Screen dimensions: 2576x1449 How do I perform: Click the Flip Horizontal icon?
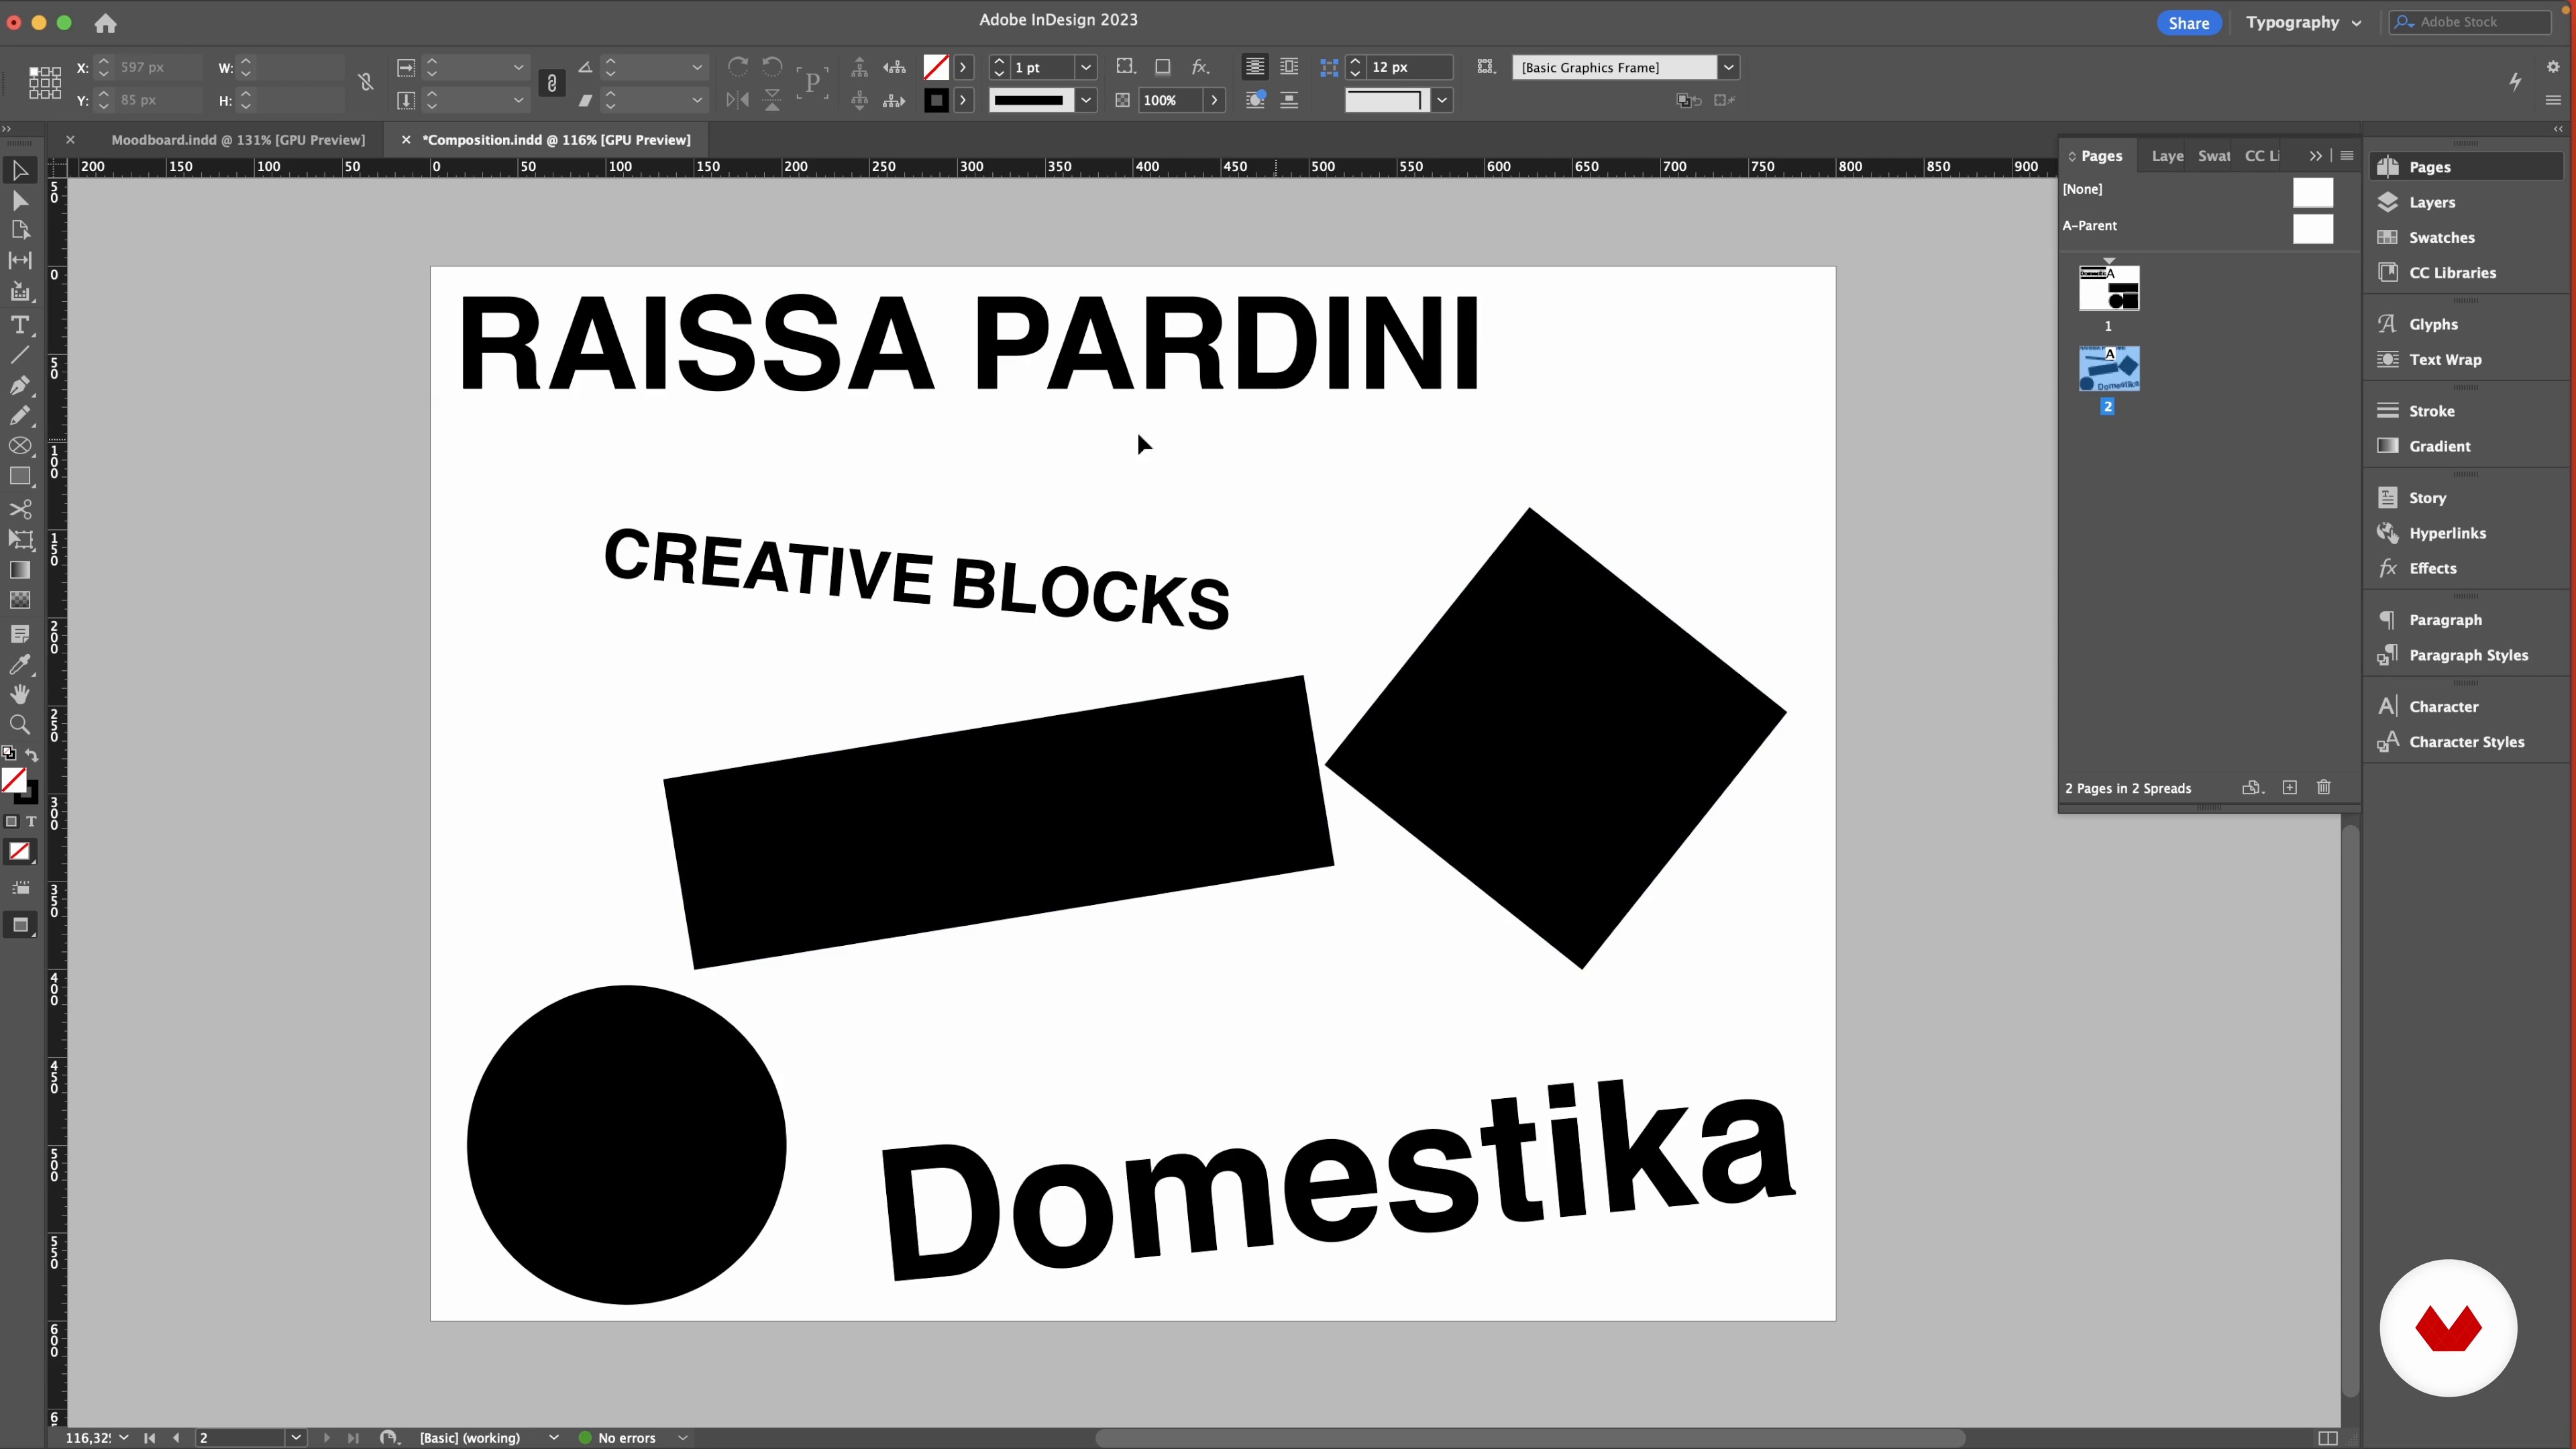(x=738, y=99)
